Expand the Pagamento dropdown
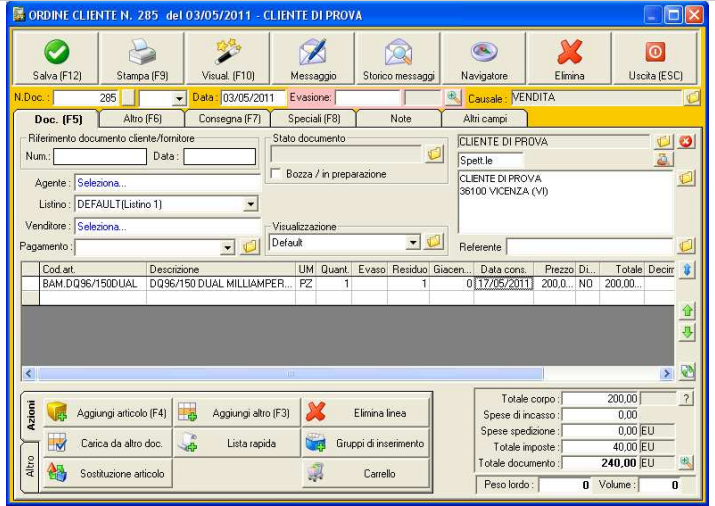This screenshot has height=506, width=715. [227, 247]
